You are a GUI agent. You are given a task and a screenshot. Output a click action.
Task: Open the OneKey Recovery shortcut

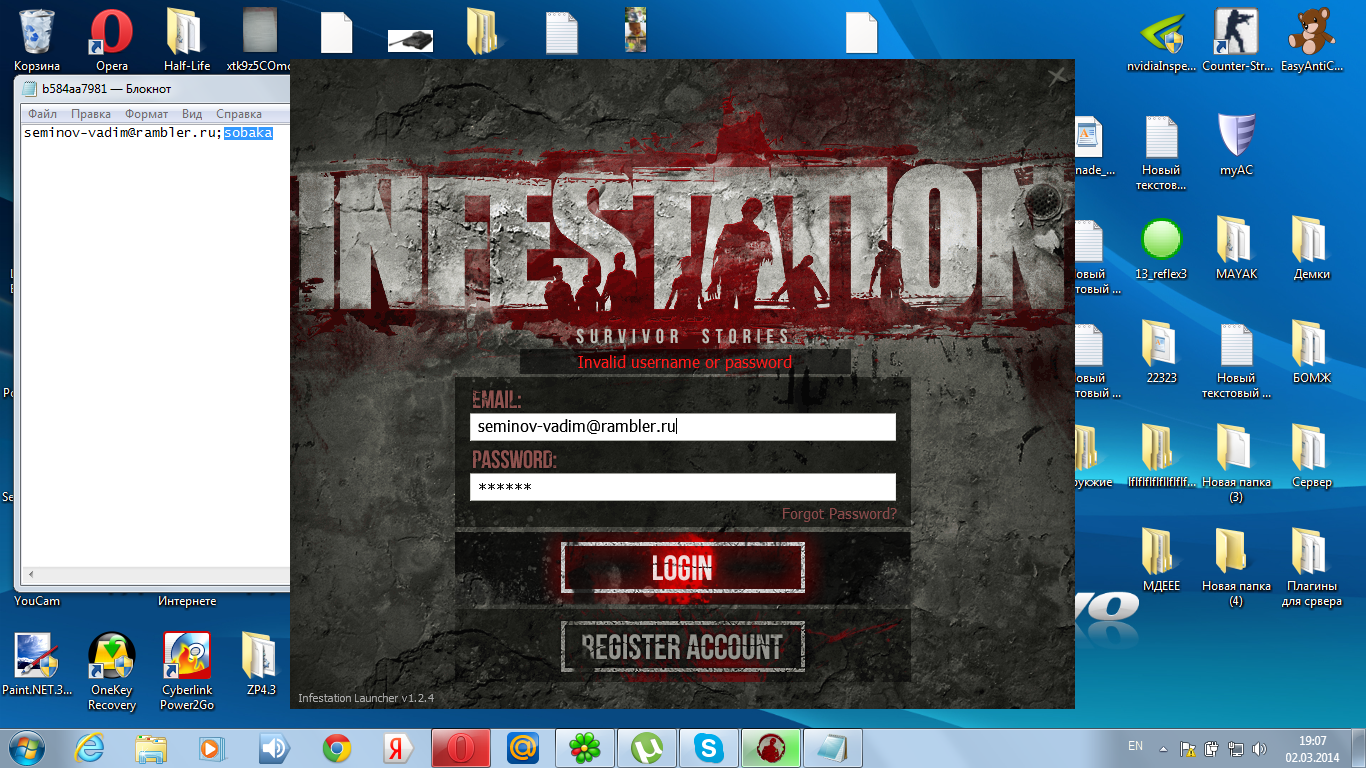coord(111,671)
